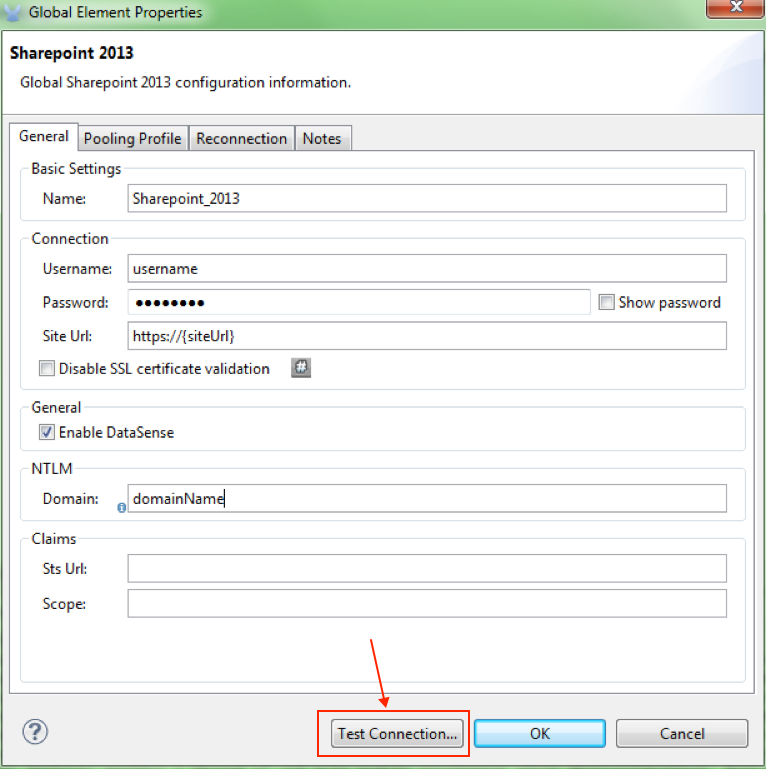The image size is (766, 769).
Task: Close the Global Element Properties dialog
Action: point(735,8)
